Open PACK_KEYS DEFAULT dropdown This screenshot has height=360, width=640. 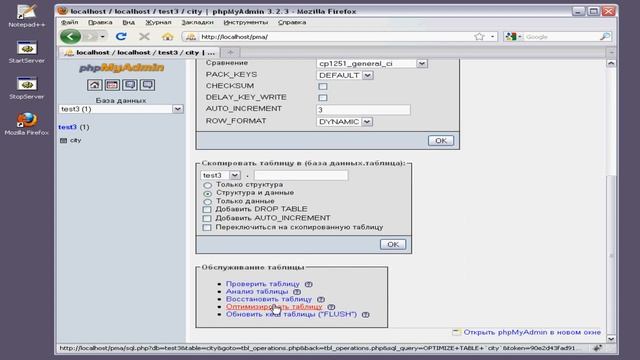click(344, 76)
